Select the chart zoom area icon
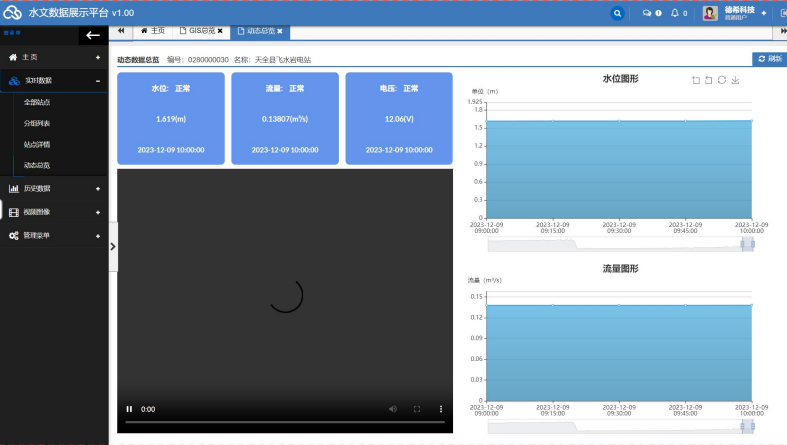787x445 pixels. coord(696,80)
